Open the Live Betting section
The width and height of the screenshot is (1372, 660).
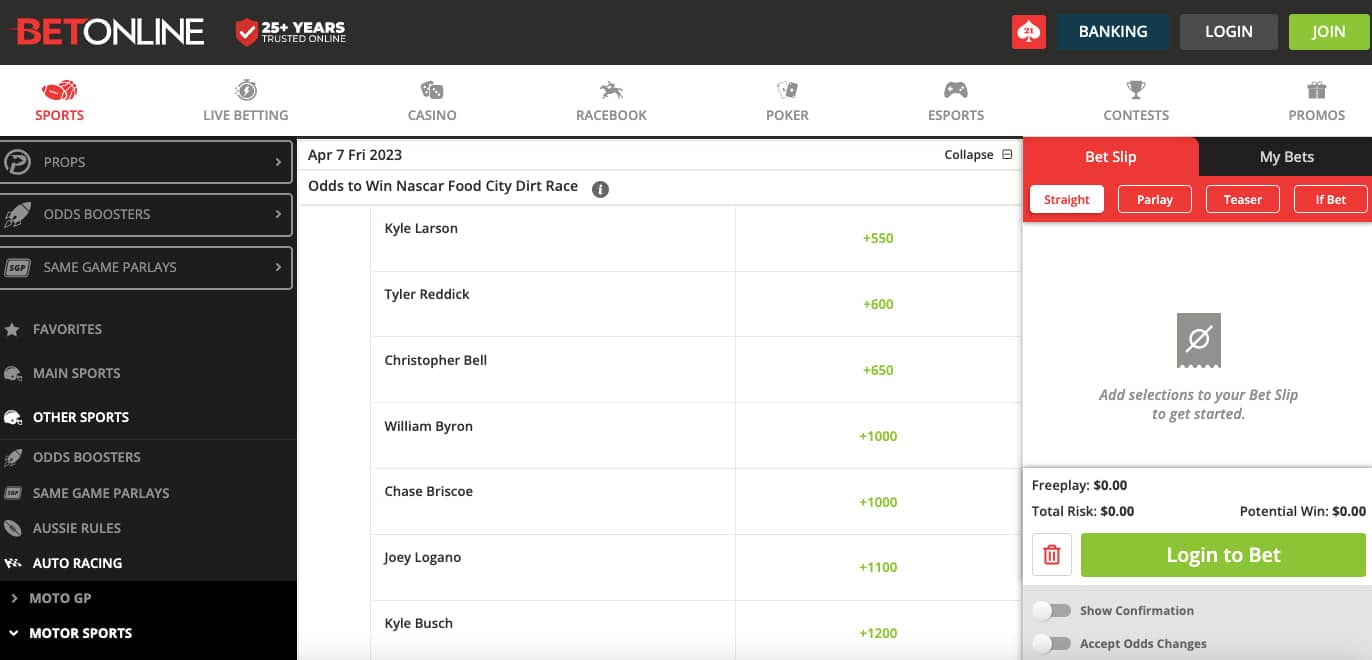(245, 102)
